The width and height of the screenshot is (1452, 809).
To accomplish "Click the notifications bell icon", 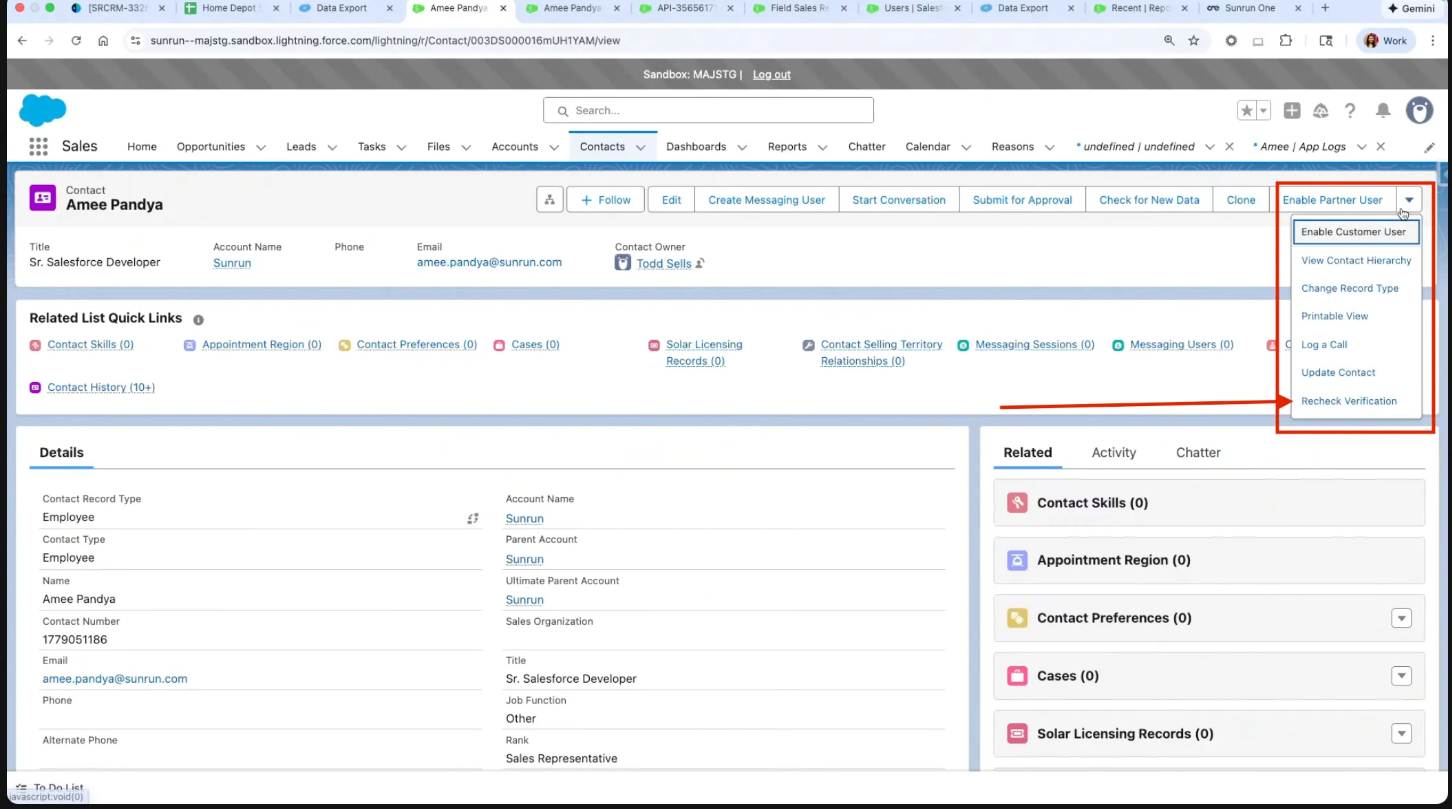I will click(x=1383, y=110).
